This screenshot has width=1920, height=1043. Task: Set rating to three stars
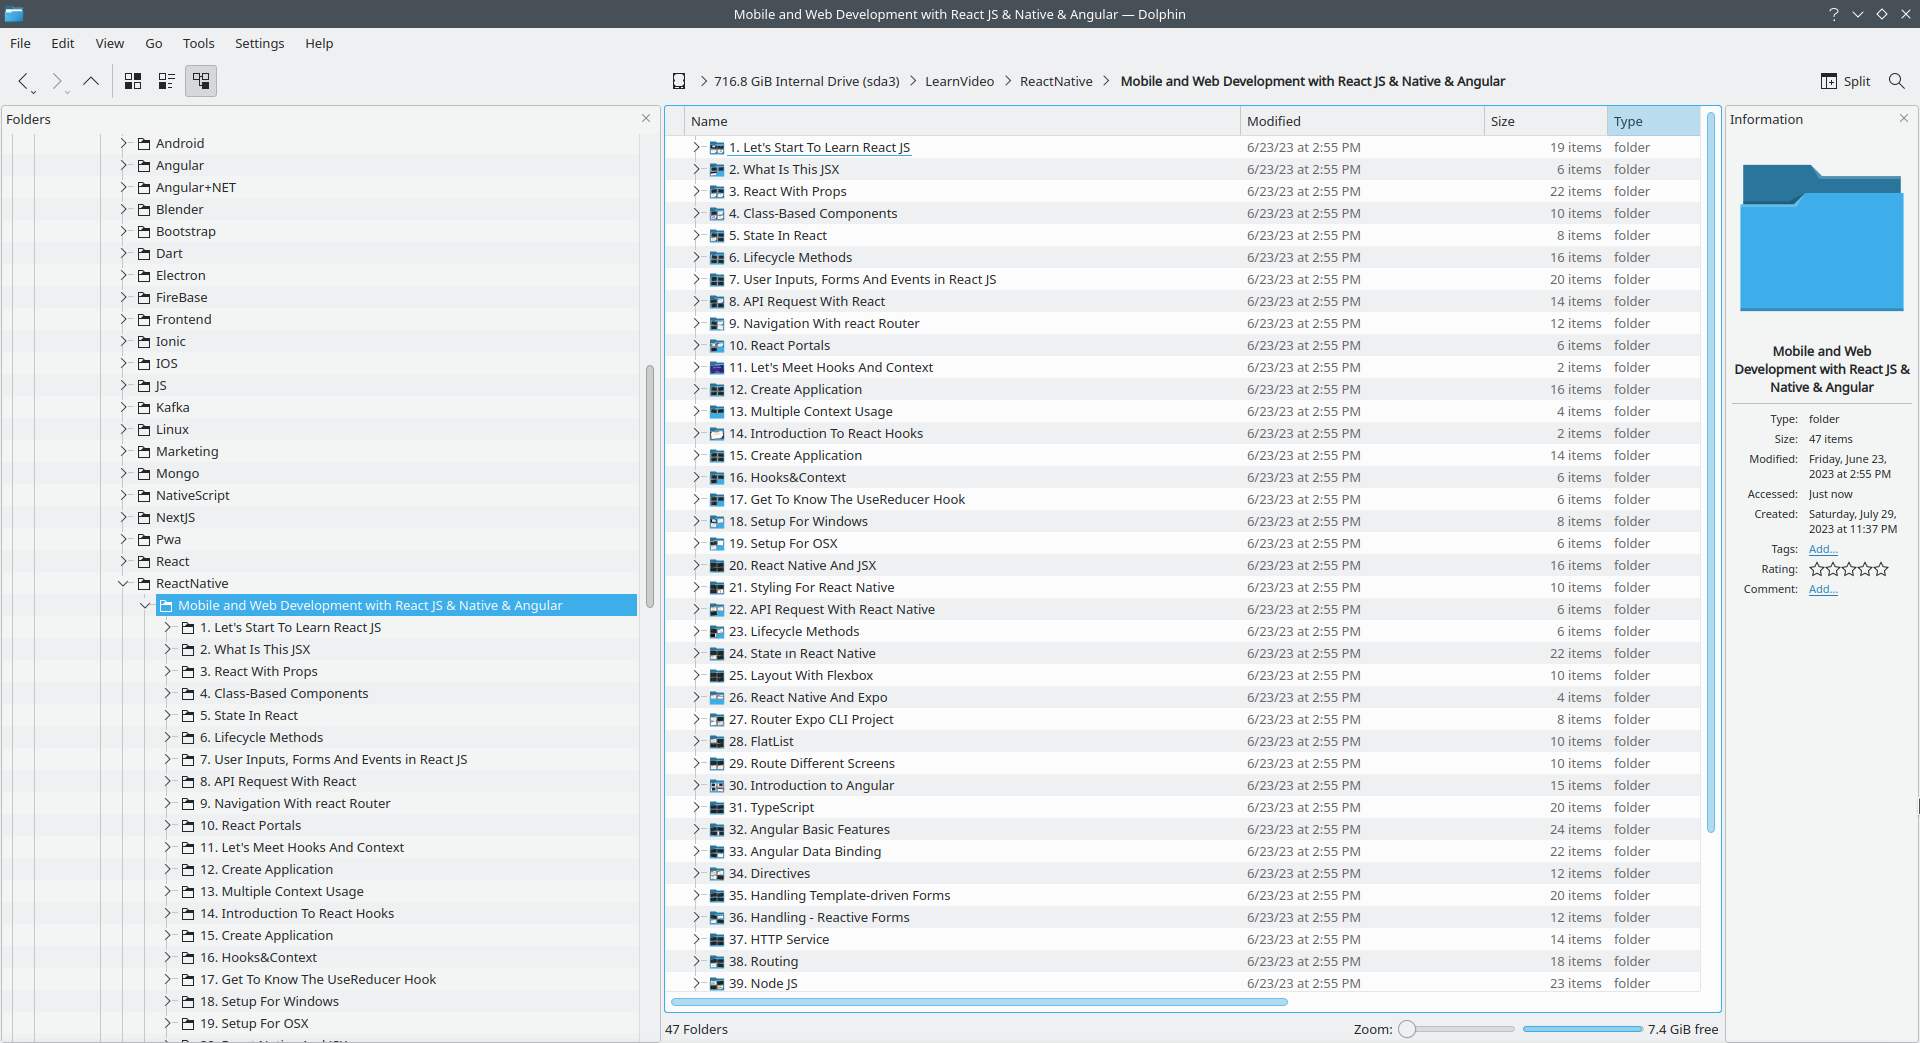pyautogui.click(x=1849, y=569)
